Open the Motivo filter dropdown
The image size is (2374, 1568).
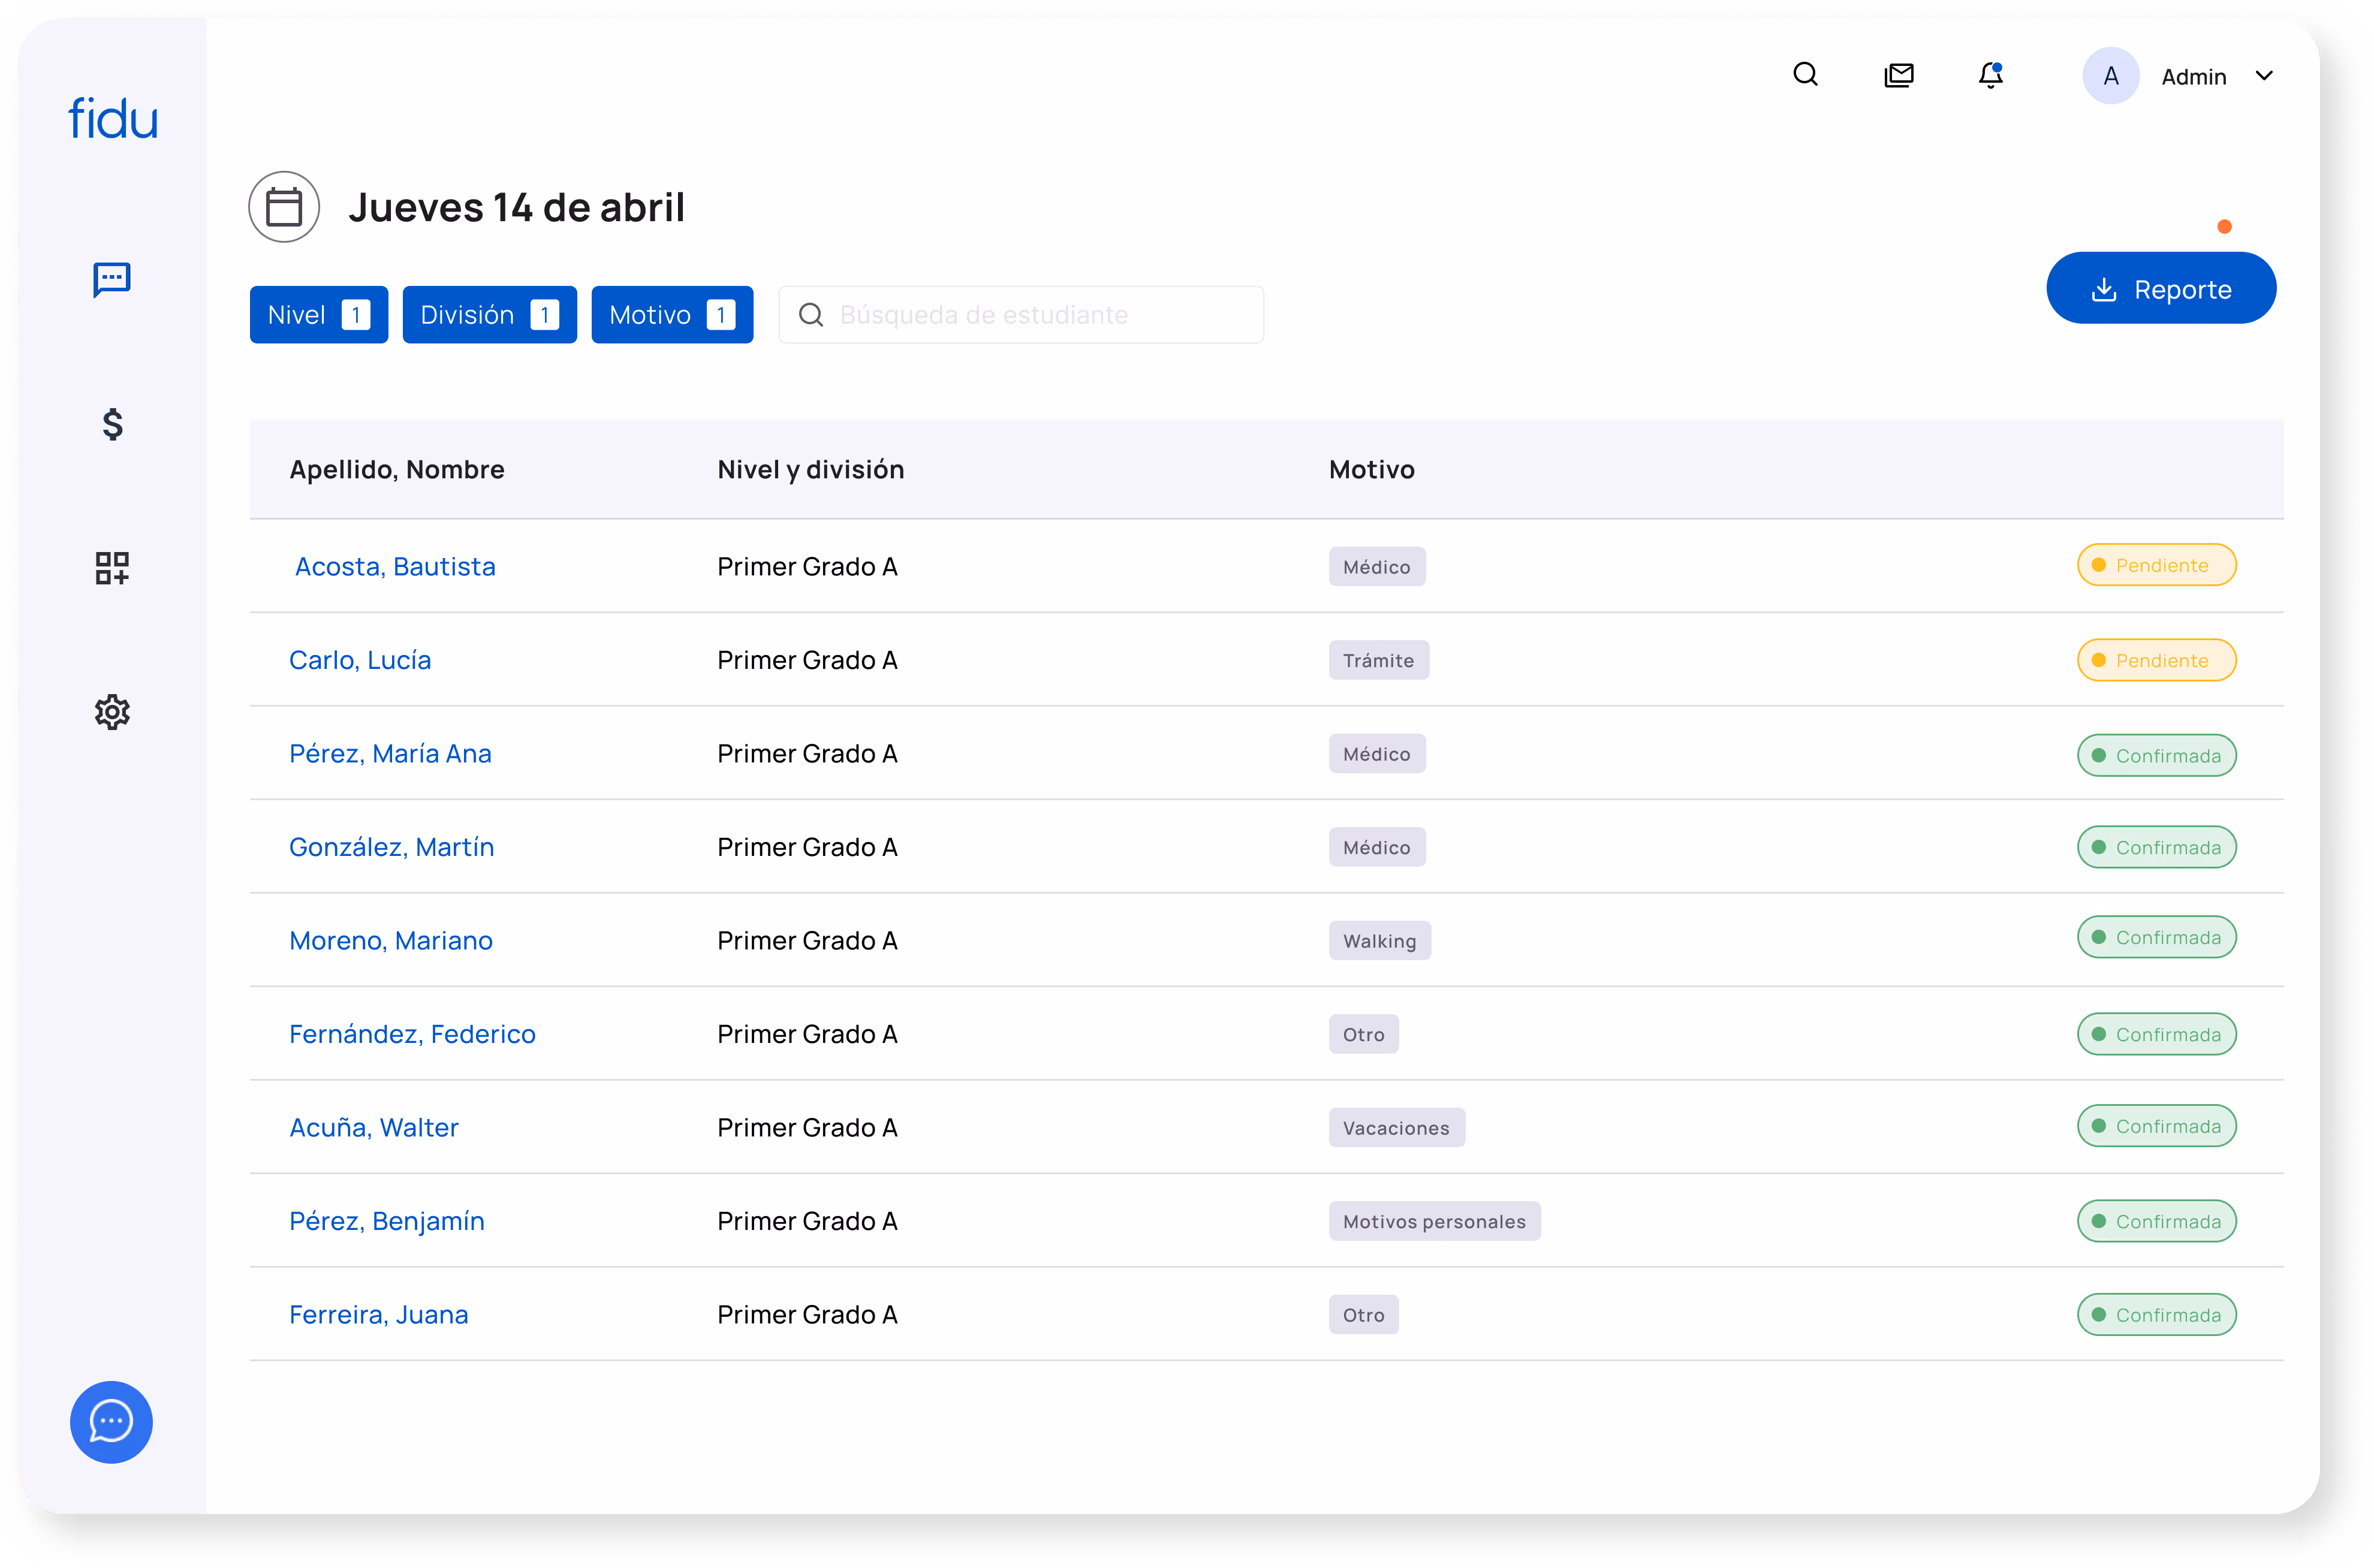point(672,315)
